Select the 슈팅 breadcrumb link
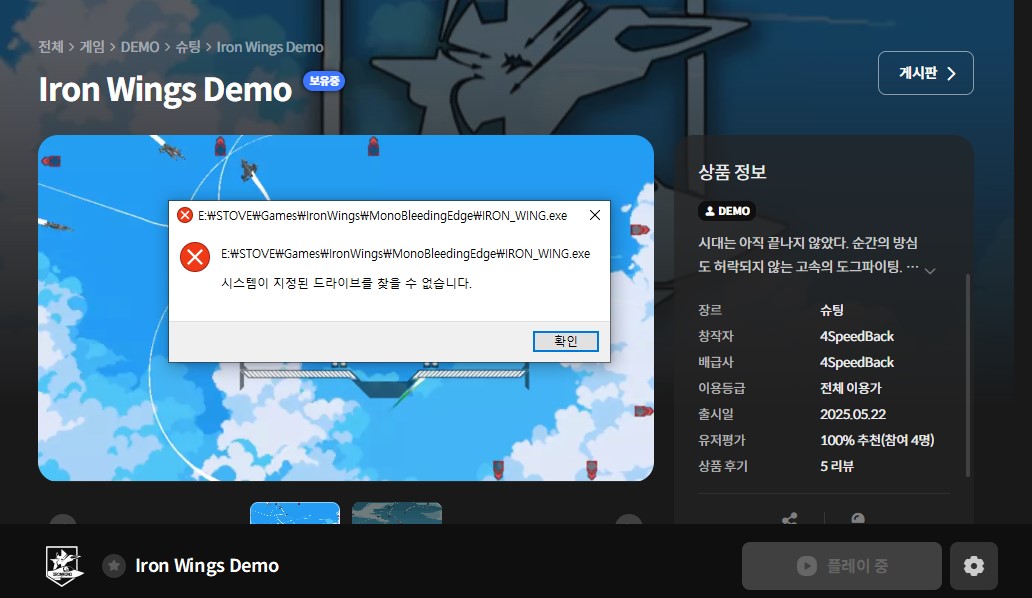Screen dimensions: 1032x598 (x=188, y=47)
